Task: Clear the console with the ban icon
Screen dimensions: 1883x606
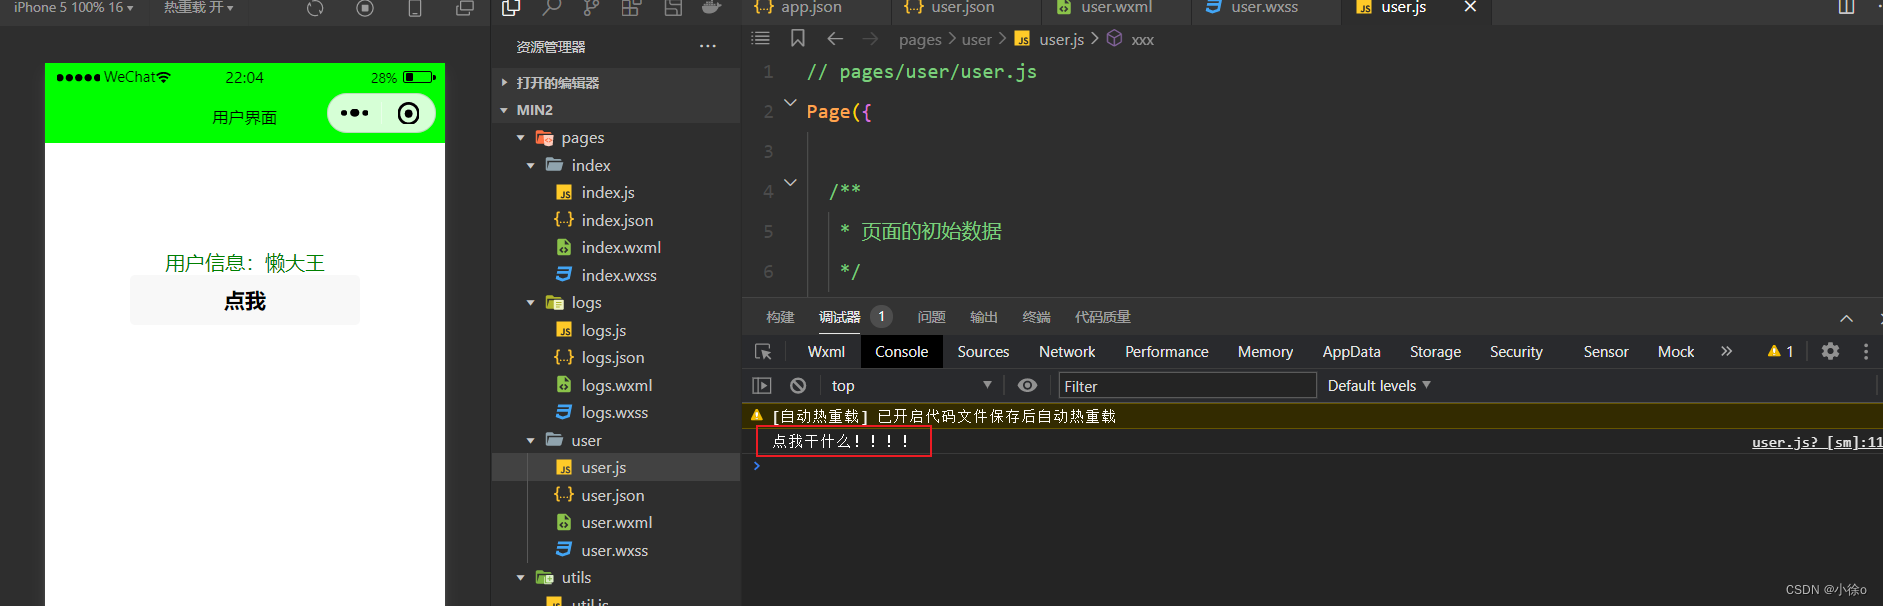Action: [798, 386]
